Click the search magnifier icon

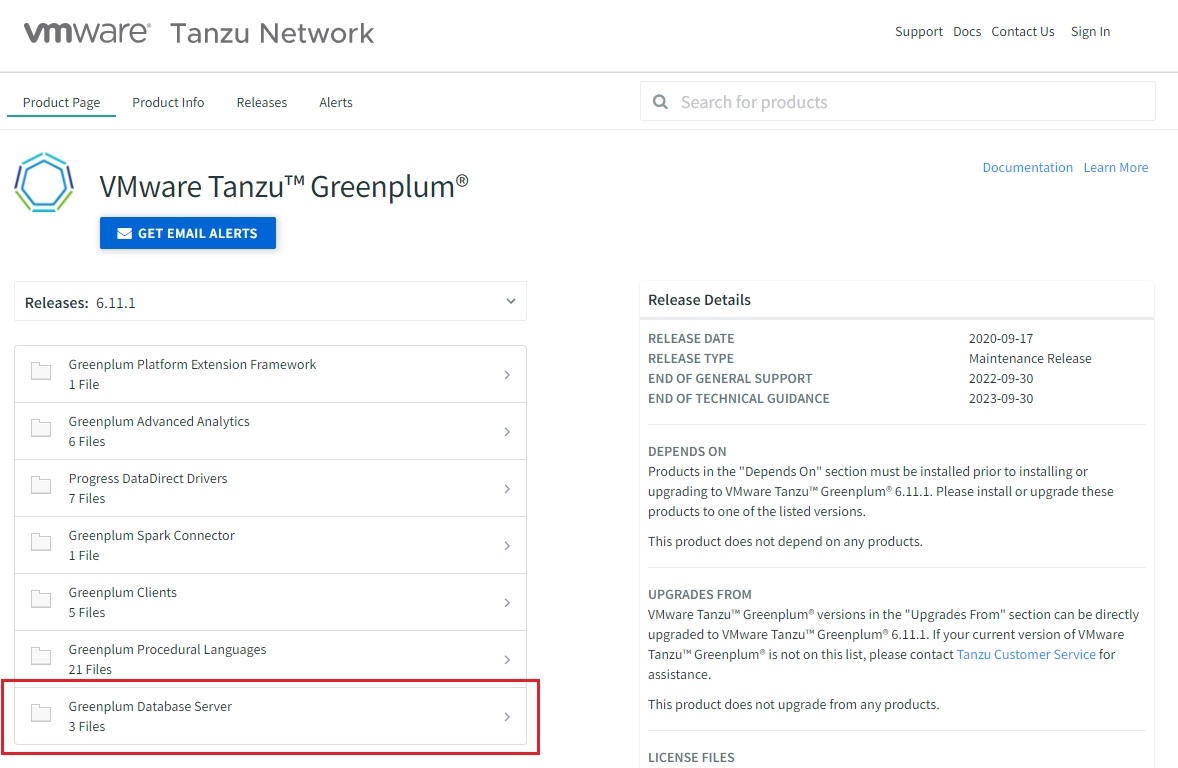(x=660, y=101)
